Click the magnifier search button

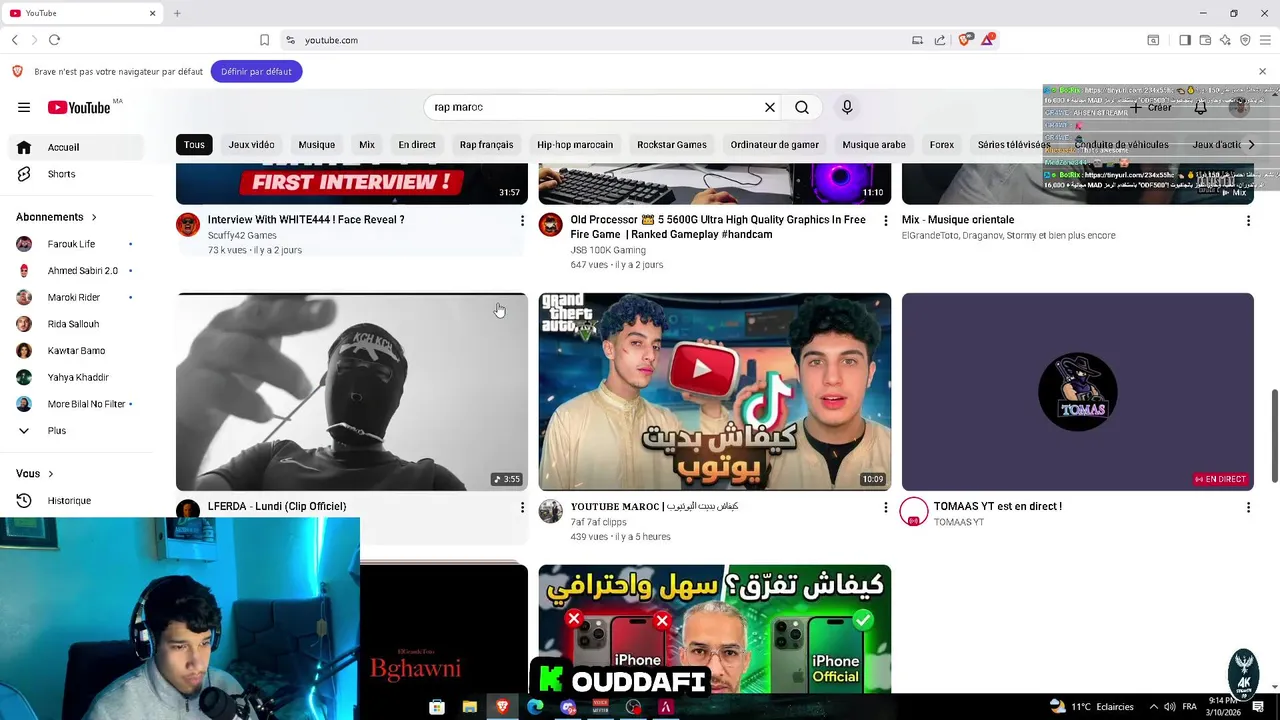tap(802, 107)
